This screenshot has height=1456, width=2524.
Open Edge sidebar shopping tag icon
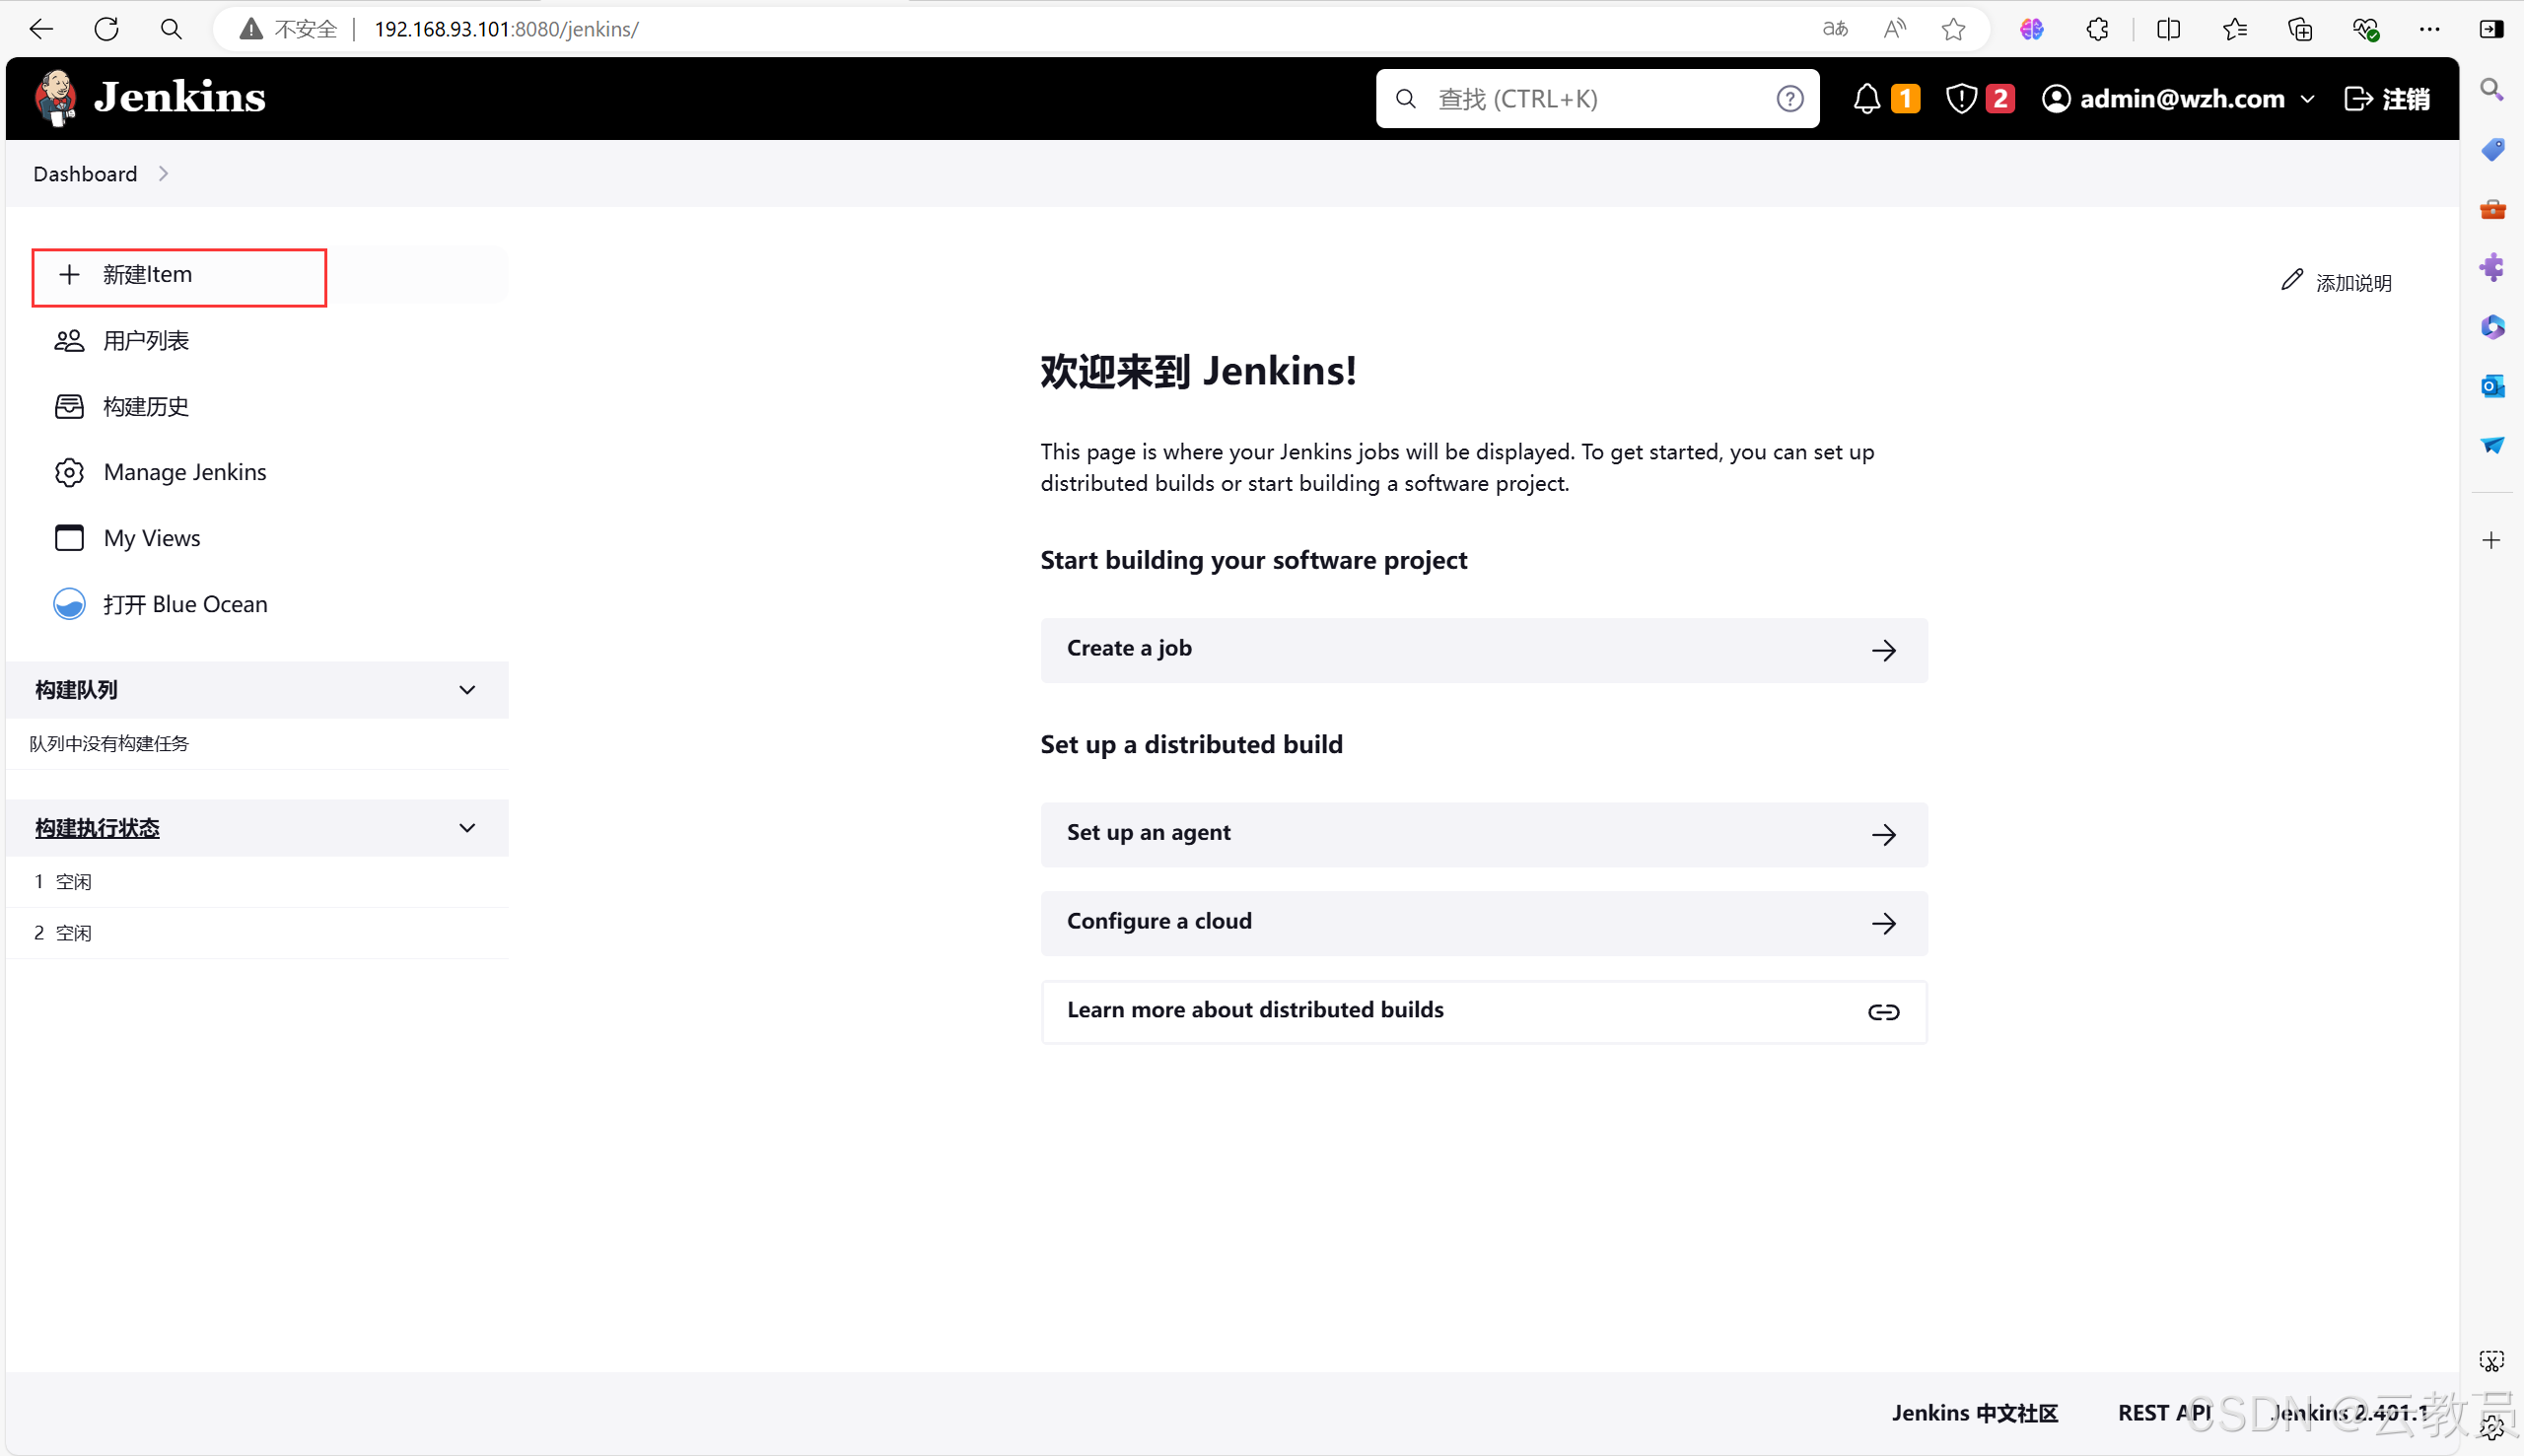coord(2492,150)
